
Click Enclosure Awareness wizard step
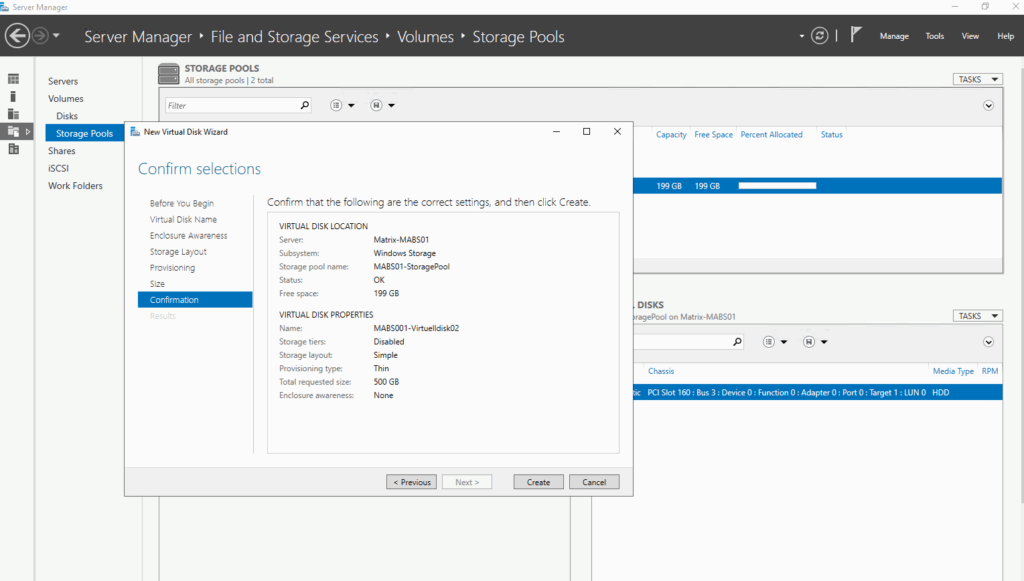[x=188, y=236]
